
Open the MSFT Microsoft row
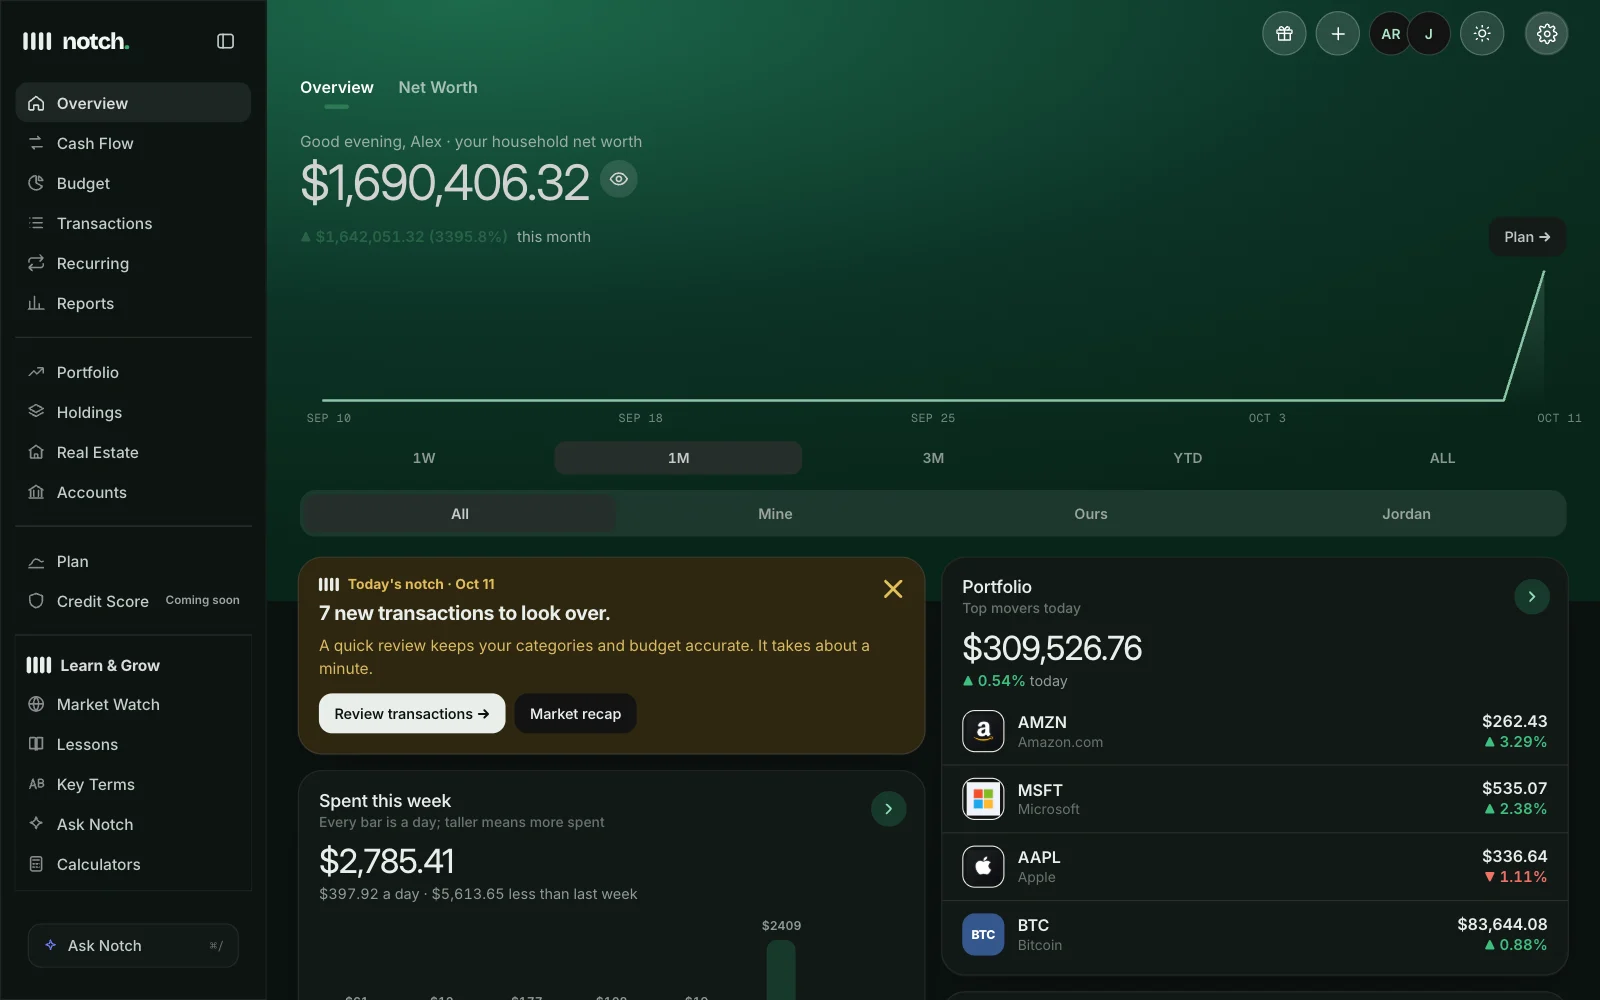click(1254, 799)
